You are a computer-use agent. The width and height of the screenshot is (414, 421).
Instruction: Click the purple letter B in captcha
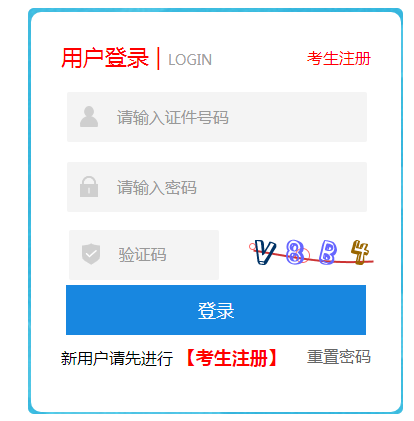coord(328,252)
